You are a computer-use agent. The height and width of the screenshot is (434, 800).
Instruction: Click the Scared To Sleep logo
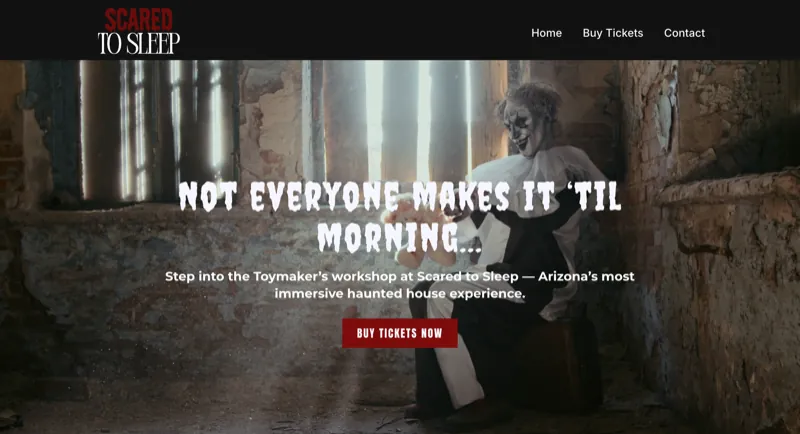(x=139, y=31)
